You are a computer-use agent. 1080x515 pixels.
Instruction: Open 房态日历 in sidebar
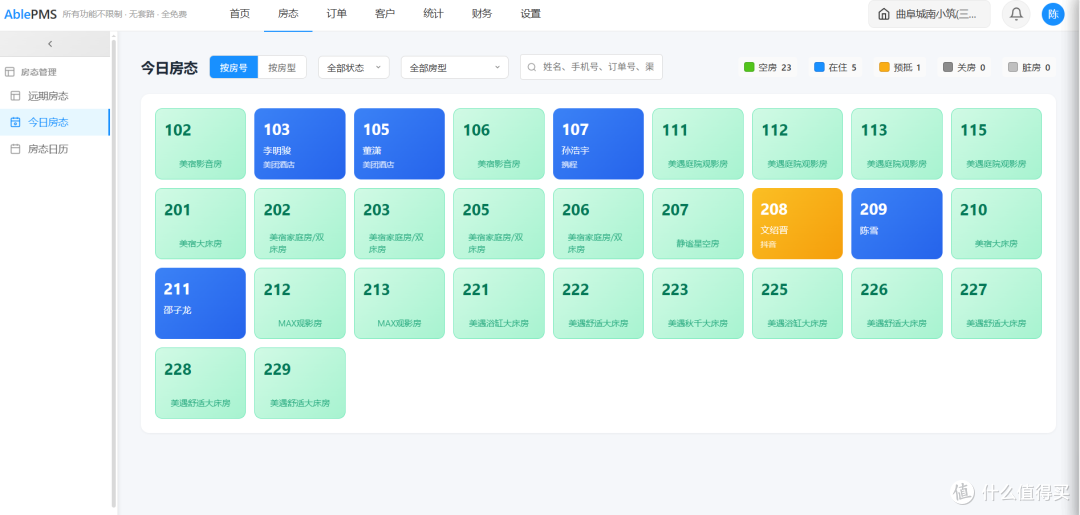pos(54,149)
